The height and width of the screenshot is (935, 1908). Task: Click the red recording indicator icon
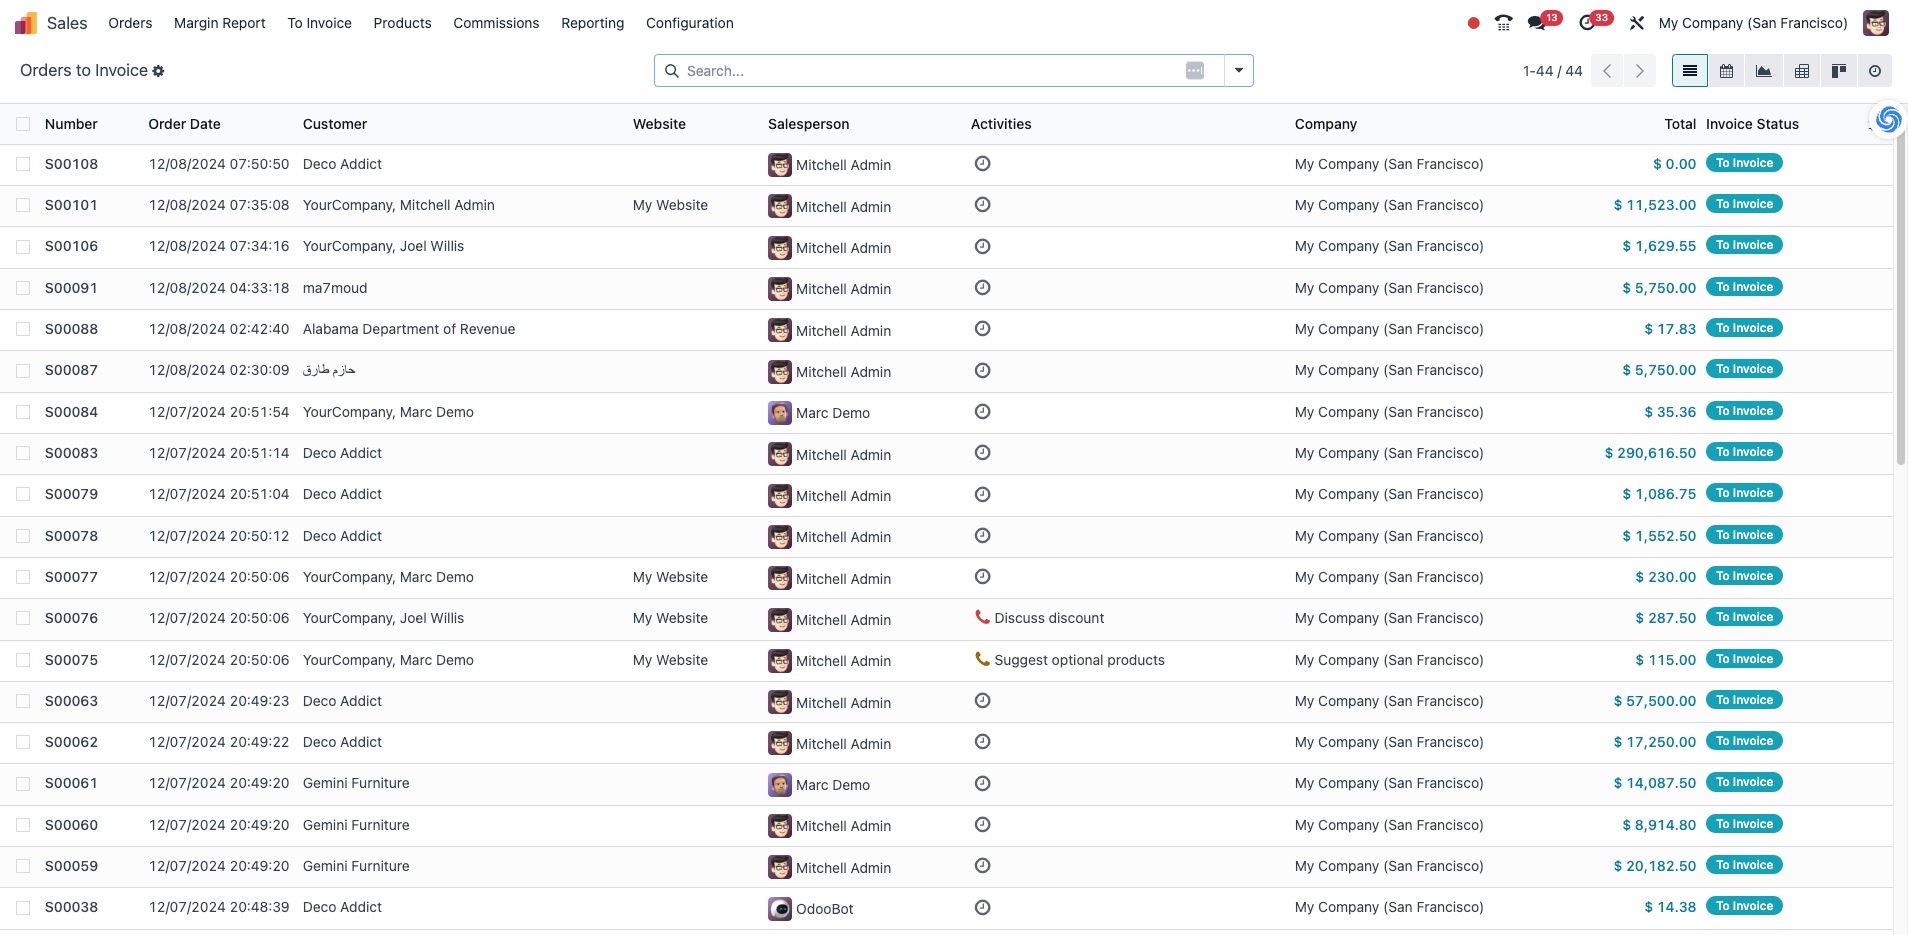pos(1473,23)
